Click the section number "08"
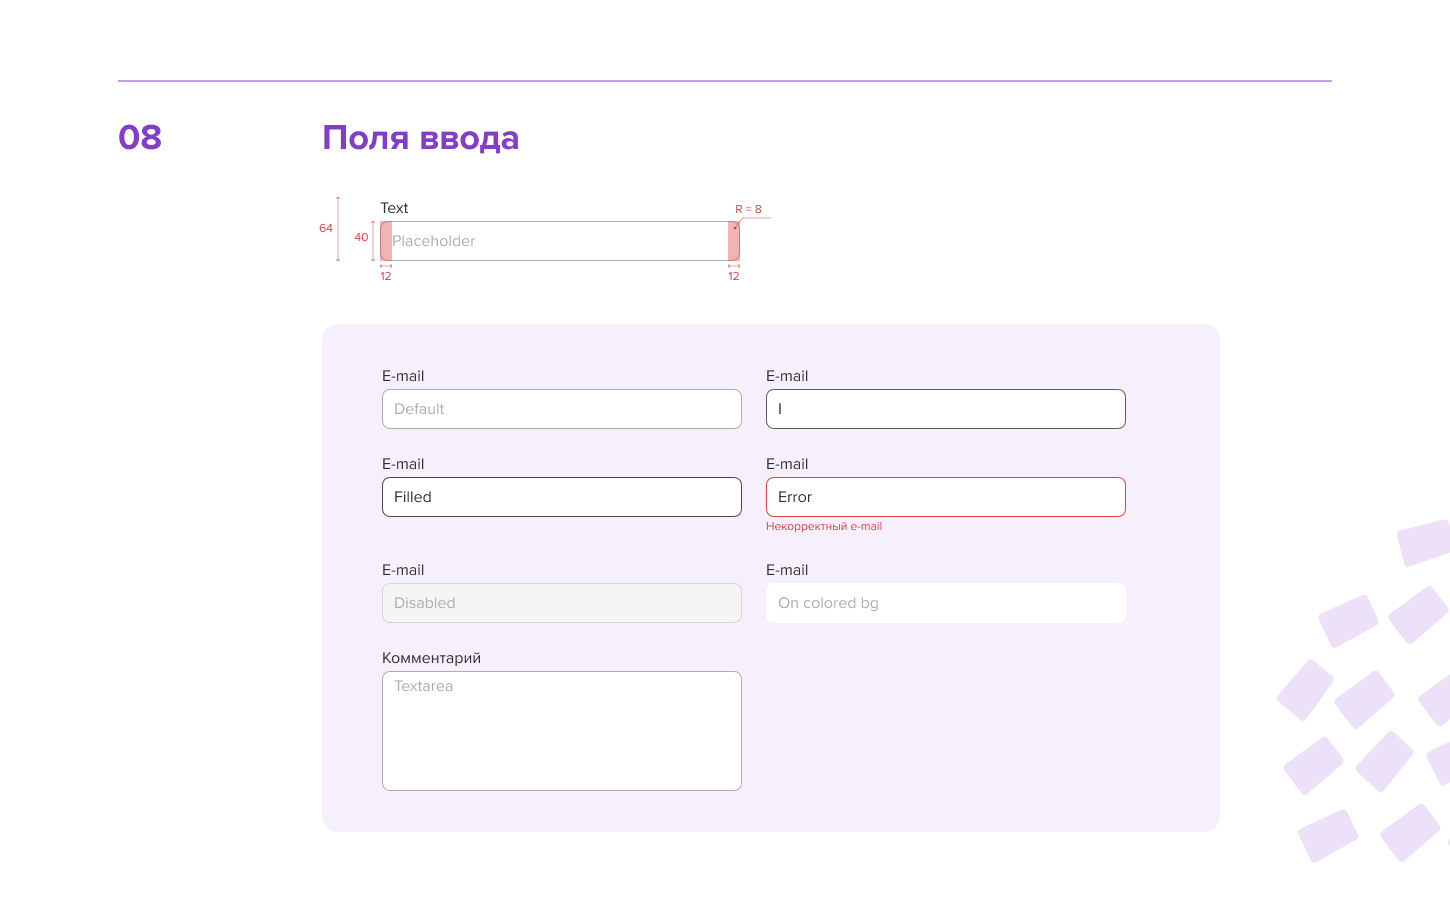 point(140,137)
